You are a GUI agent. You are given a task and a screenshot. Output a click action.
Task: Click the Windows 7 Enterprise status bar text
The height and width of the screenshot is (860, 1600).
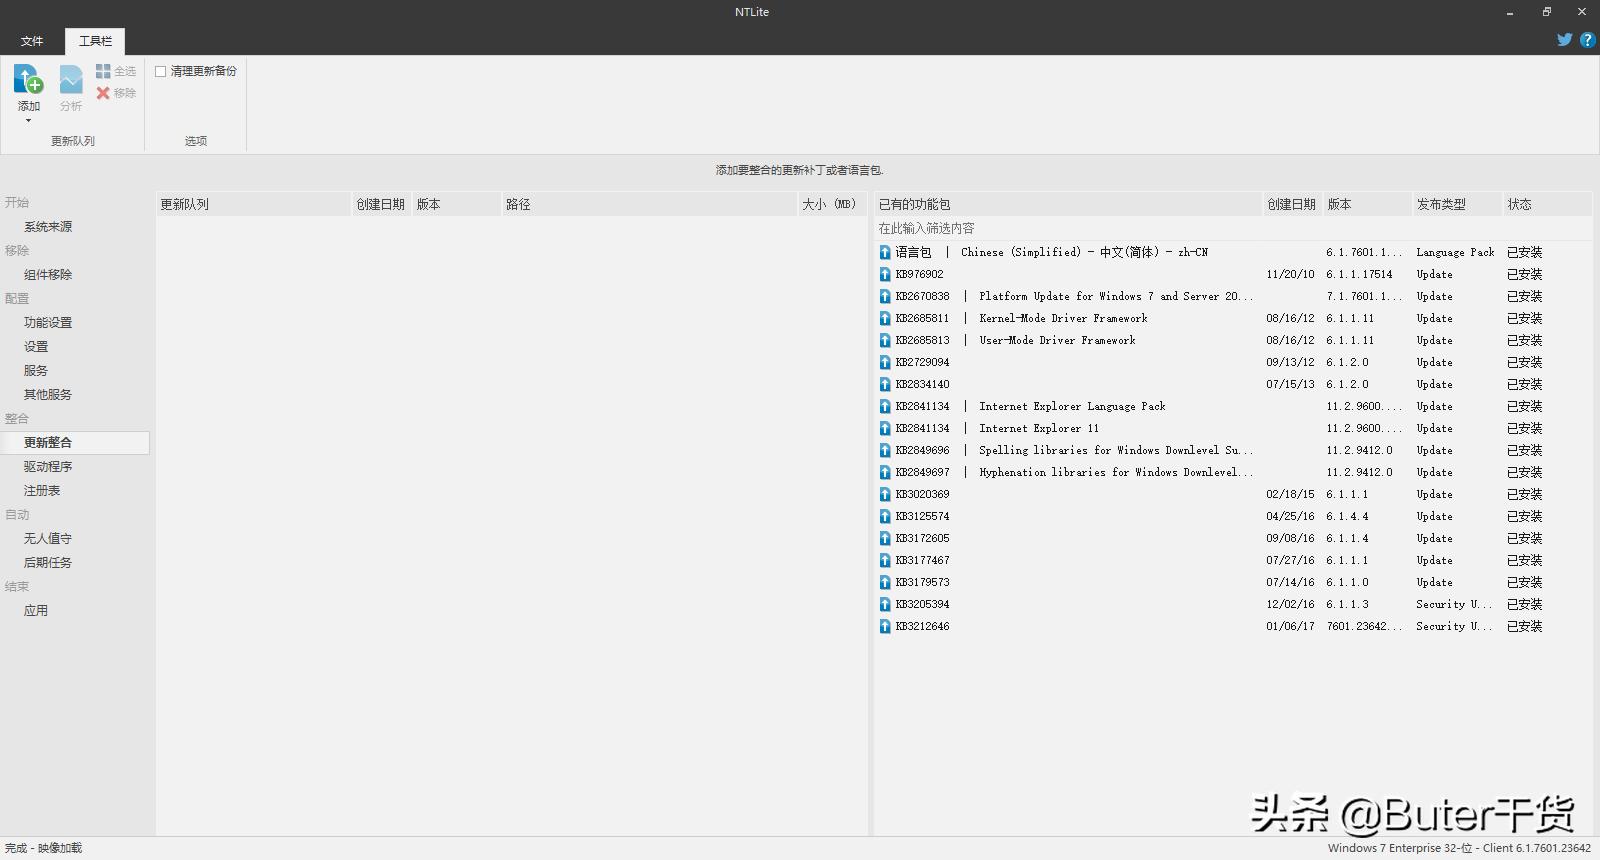point(1459,848)
